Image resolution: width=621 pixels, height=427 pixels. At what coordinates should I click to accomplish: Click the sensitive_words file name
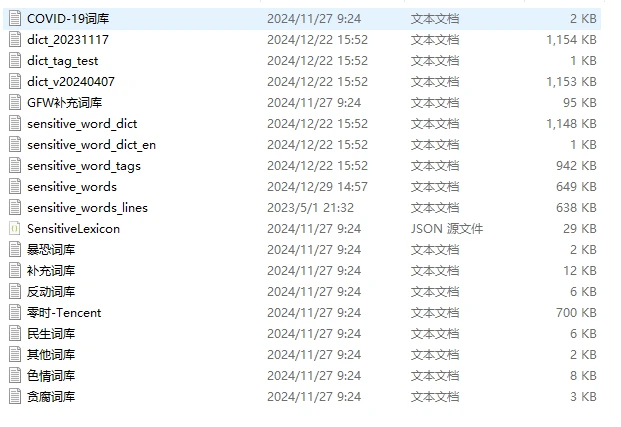72,187
